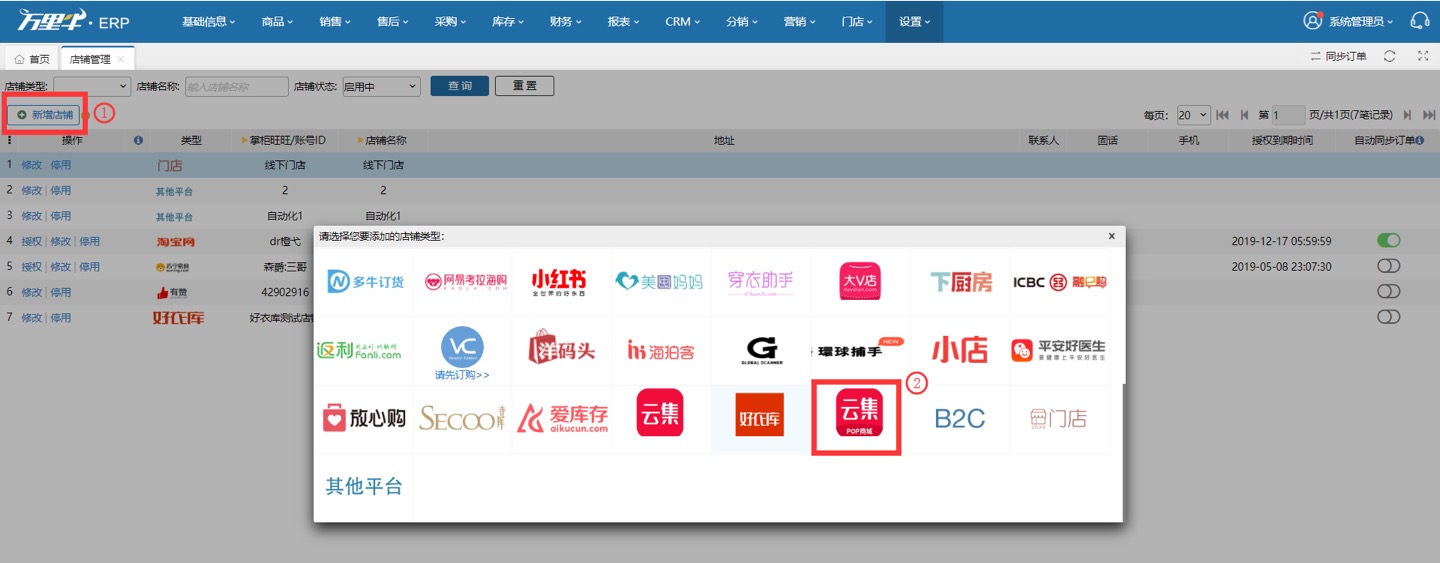The image size is (1440, 563).
Task: Open the customer service headset icon
Action: (x=1419, y=20)
